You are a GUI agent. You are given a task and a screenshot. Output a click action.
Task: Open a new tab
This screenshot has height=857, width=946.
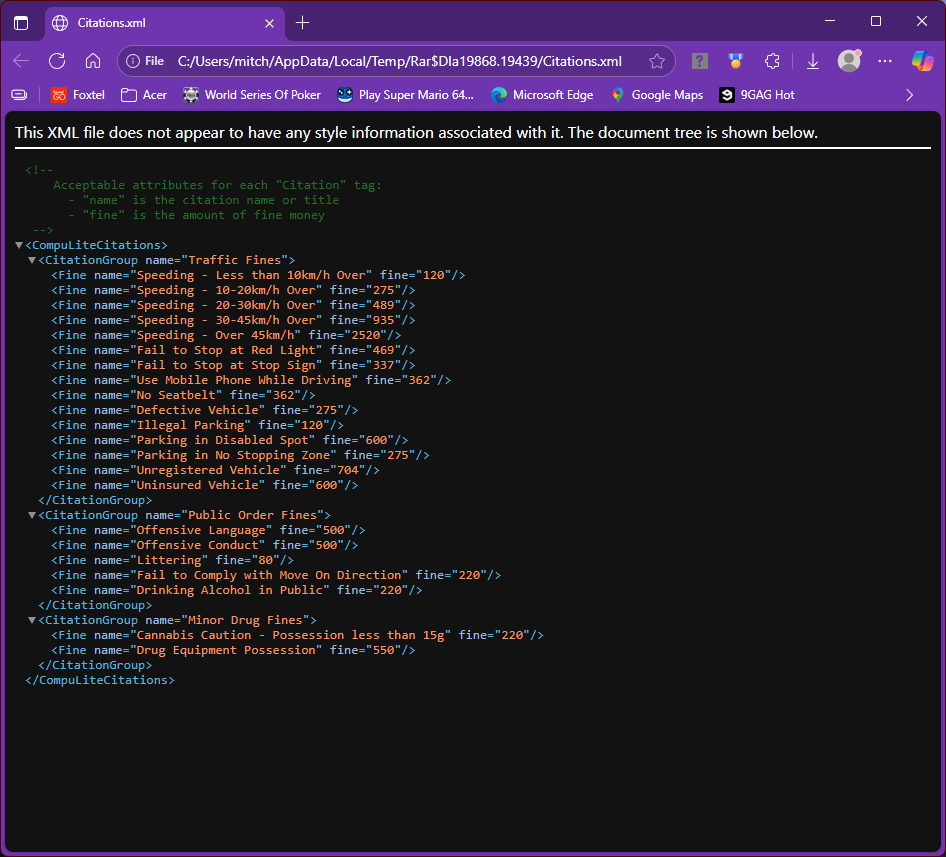pos(303,23)
